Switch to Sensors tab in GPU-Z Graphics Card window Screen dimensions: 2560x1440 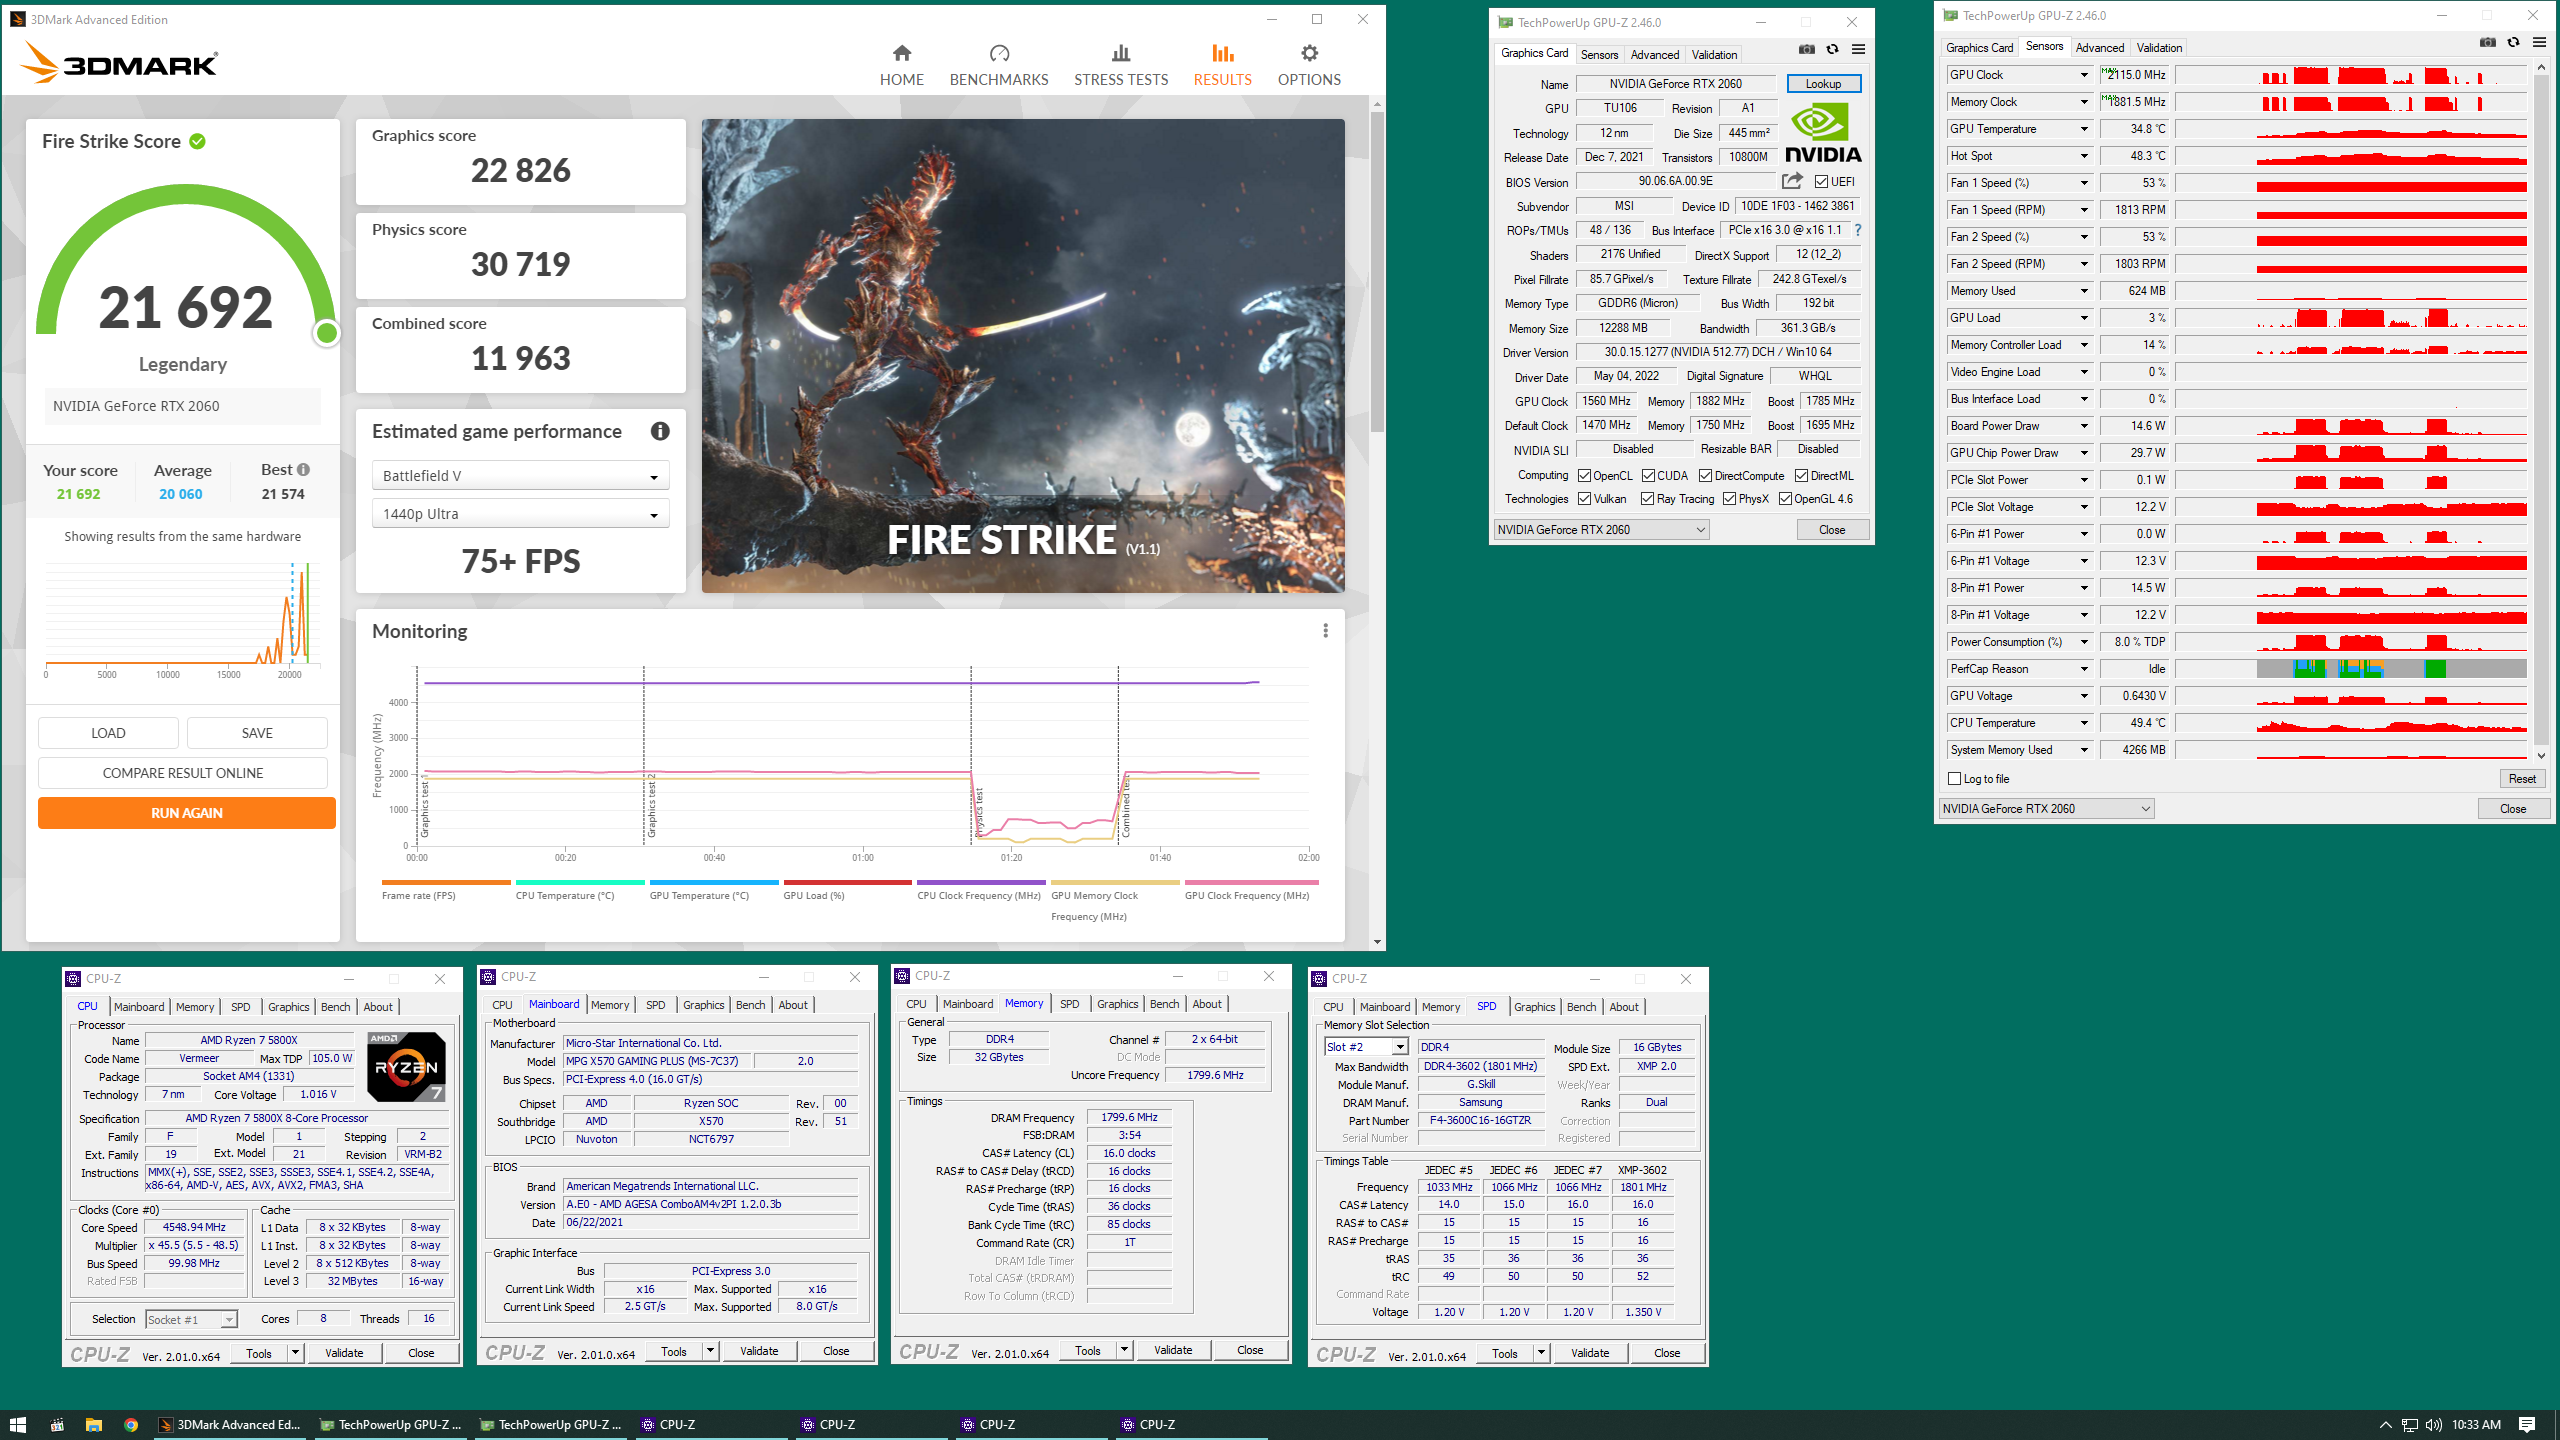point(1599,55)
